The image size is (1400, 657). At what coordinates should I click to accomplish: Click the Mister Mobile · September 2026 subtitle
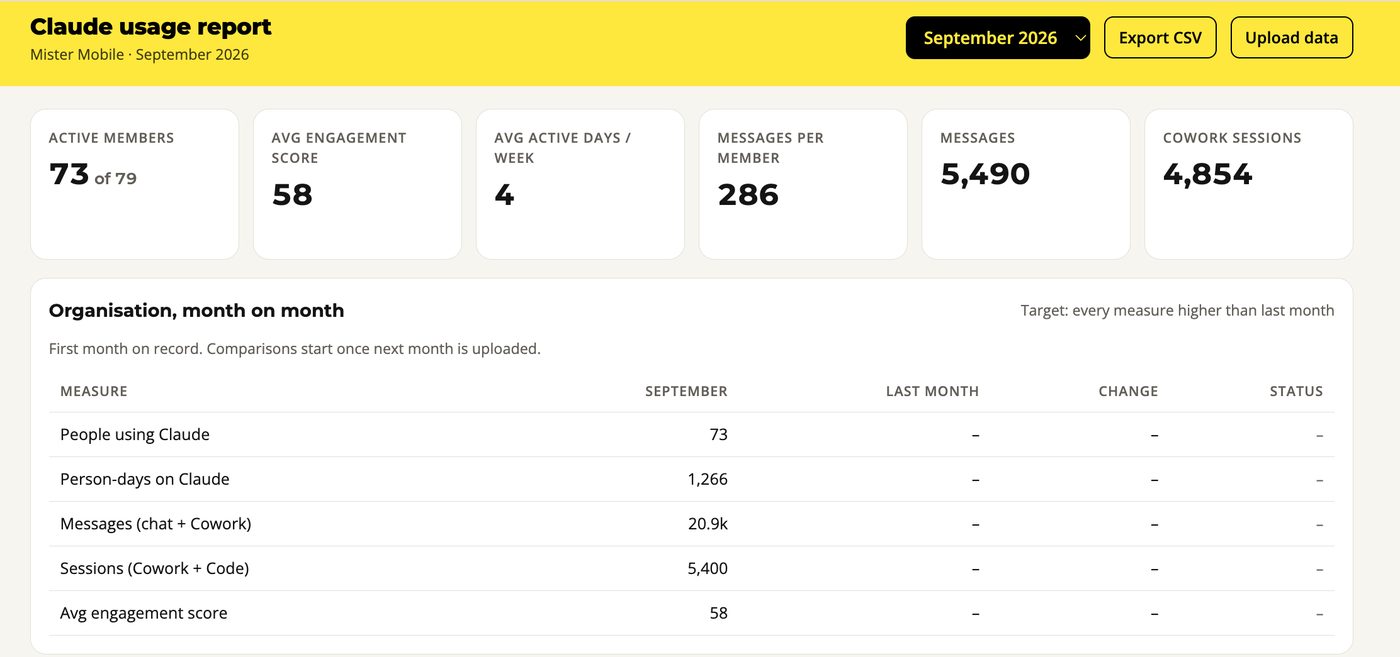click(140, 55)
